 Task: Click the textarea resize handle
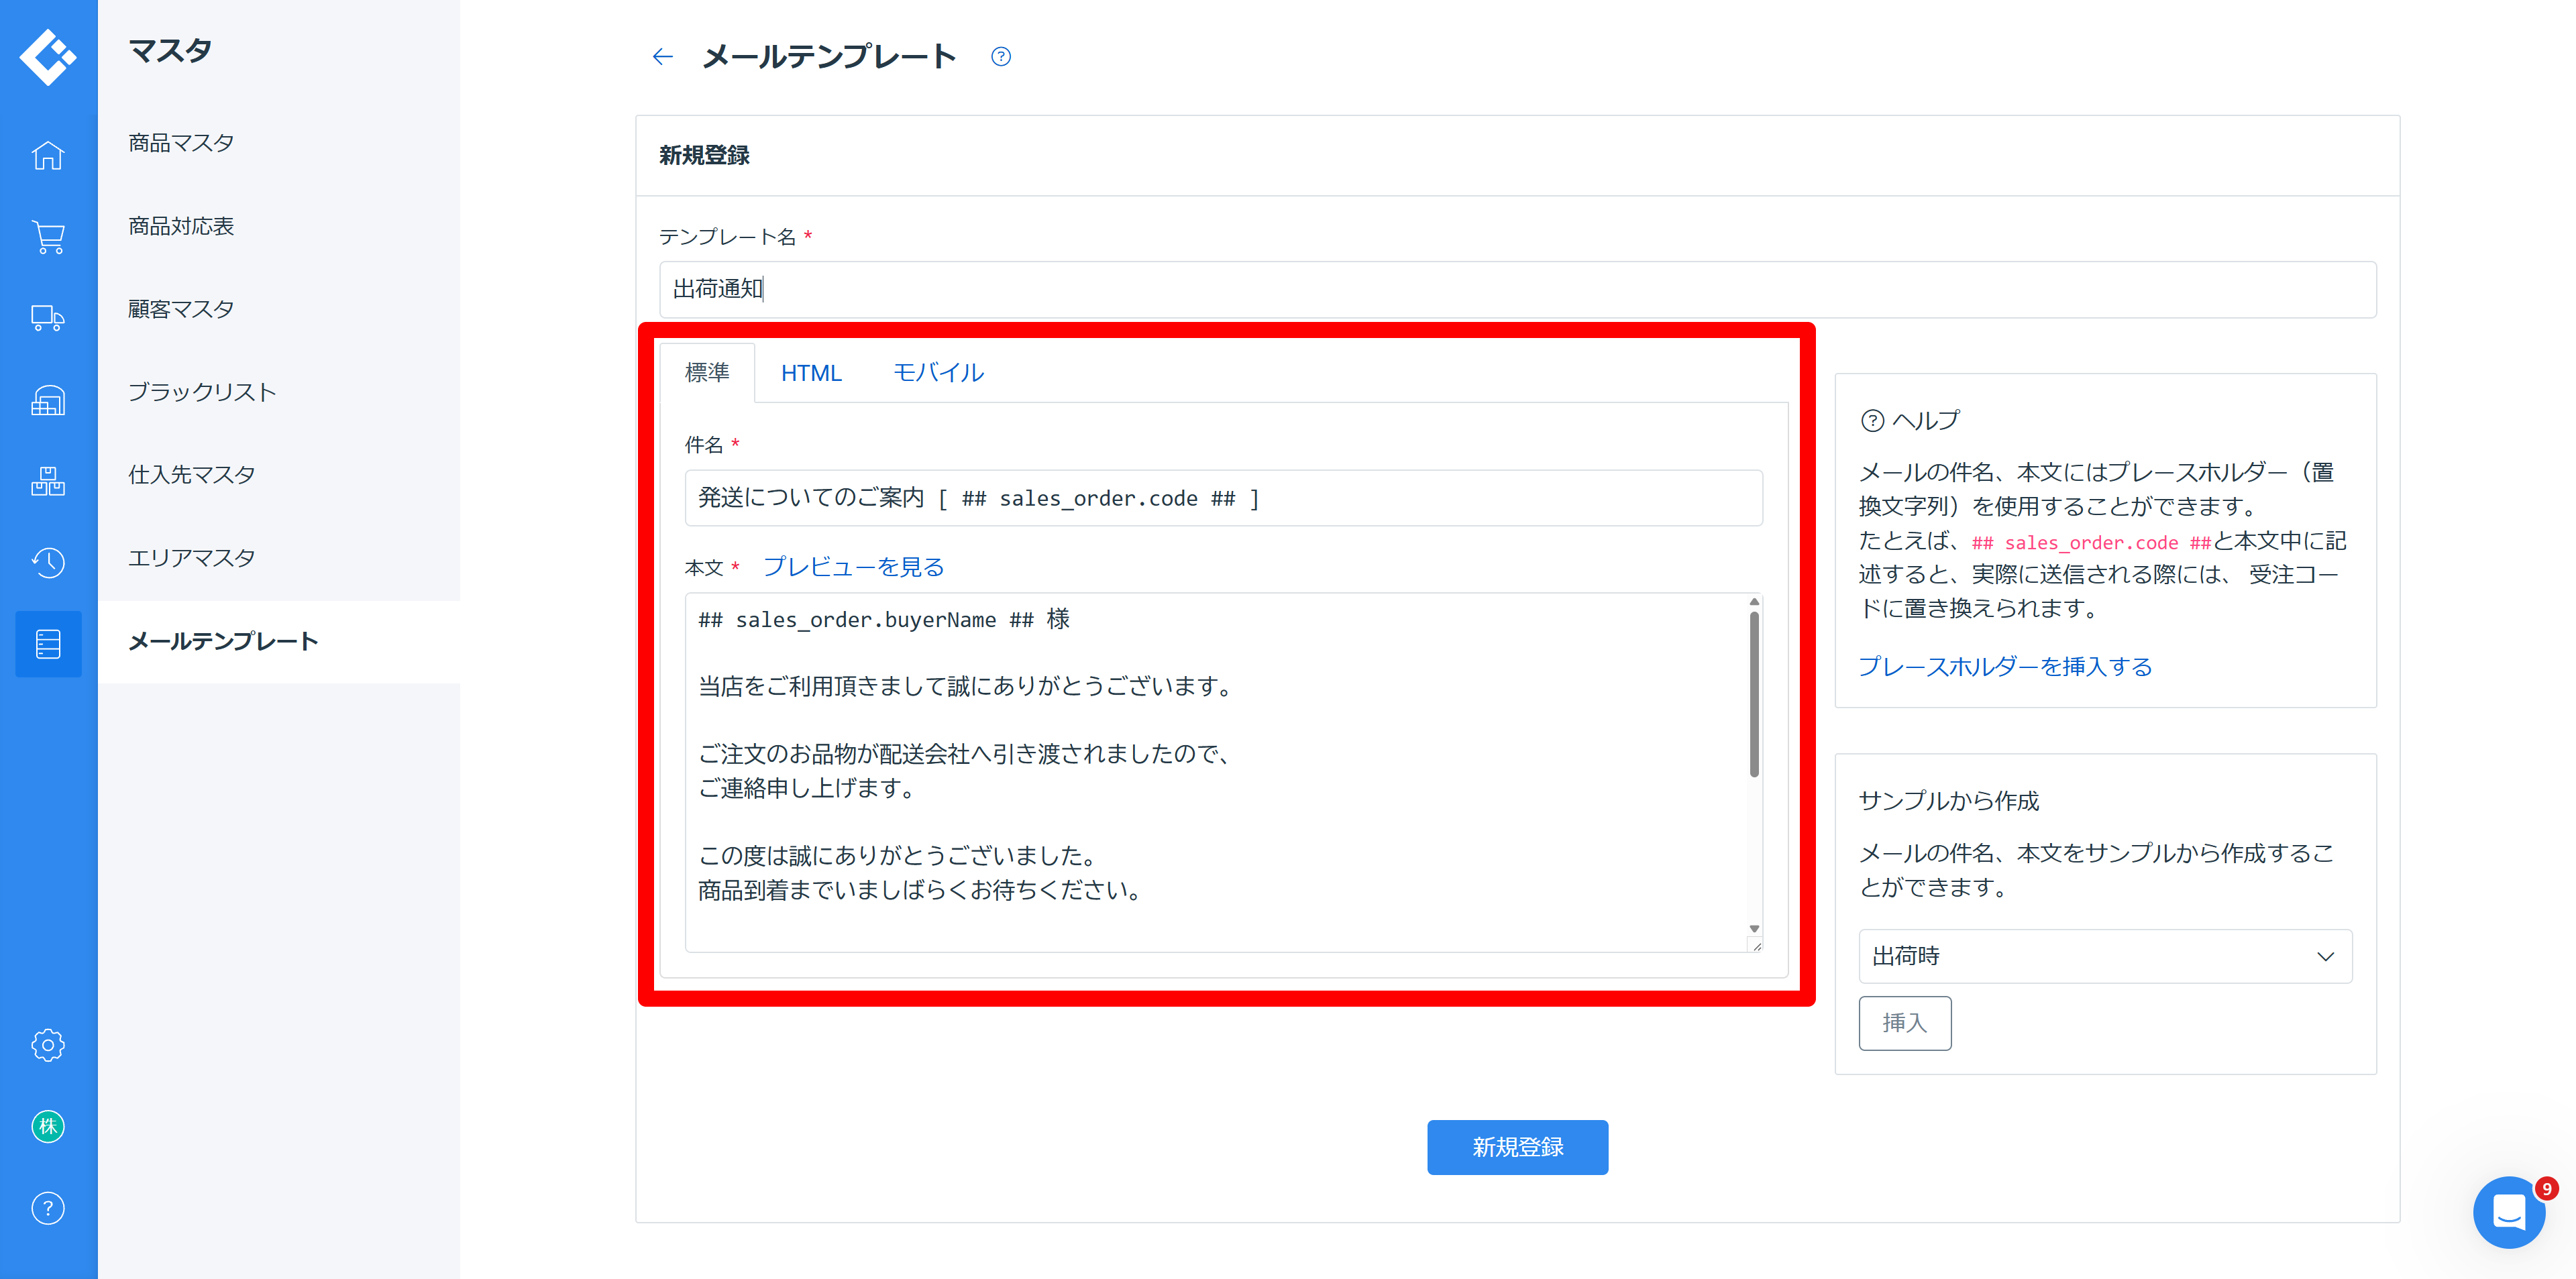[x=1757, y=945]
